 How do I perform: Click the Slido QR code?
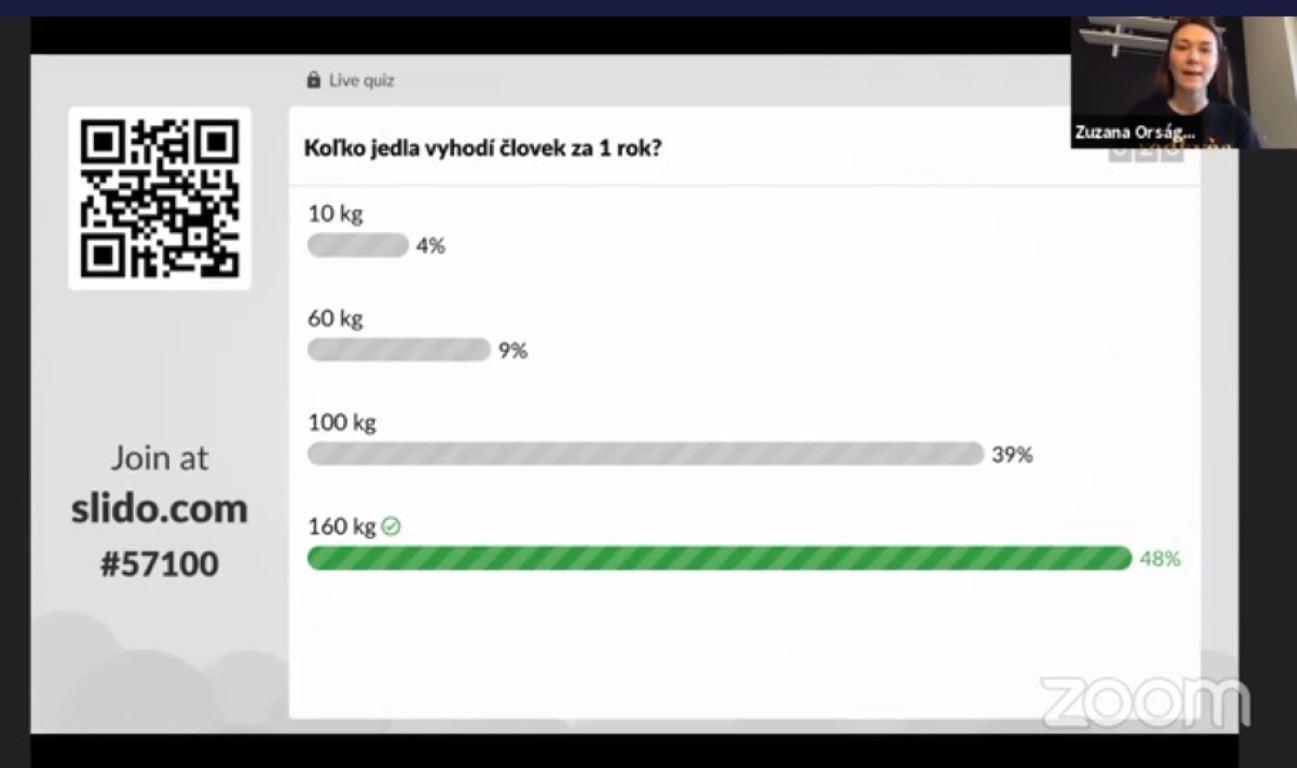(160, 199)
